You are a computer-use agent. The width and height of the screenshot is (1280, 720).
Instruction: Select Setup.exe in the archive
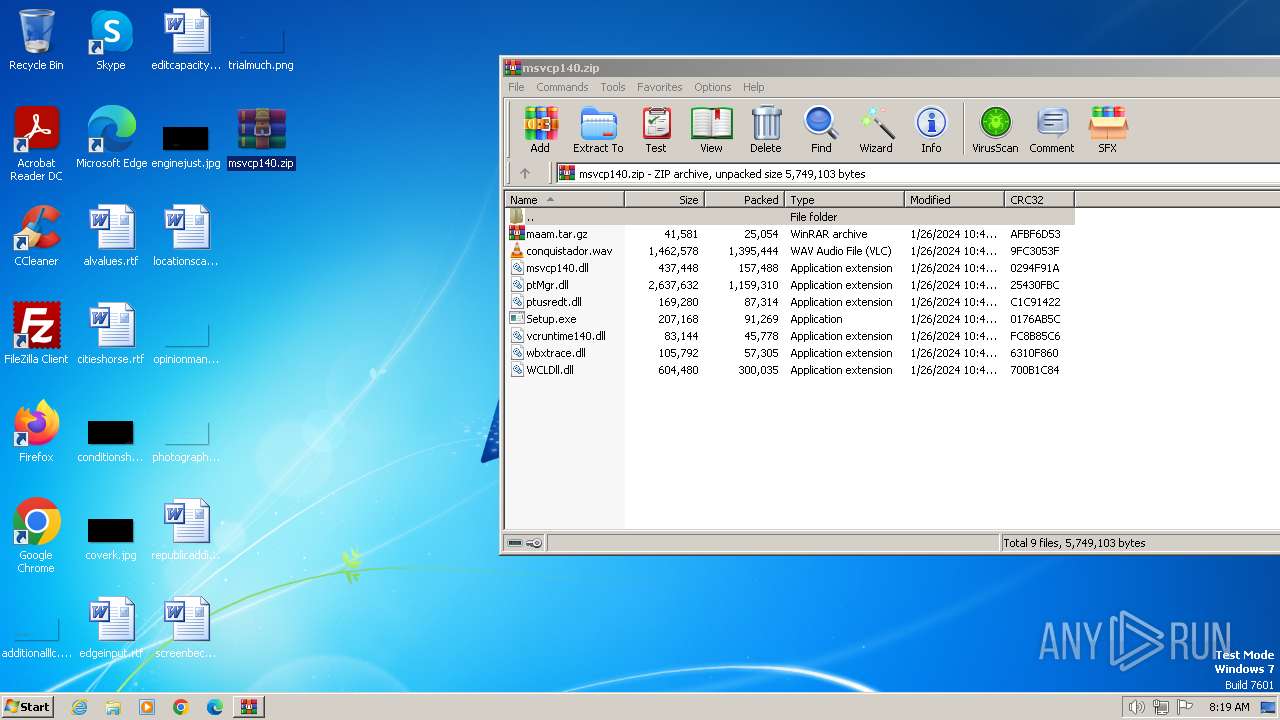(x=790, y=319)
